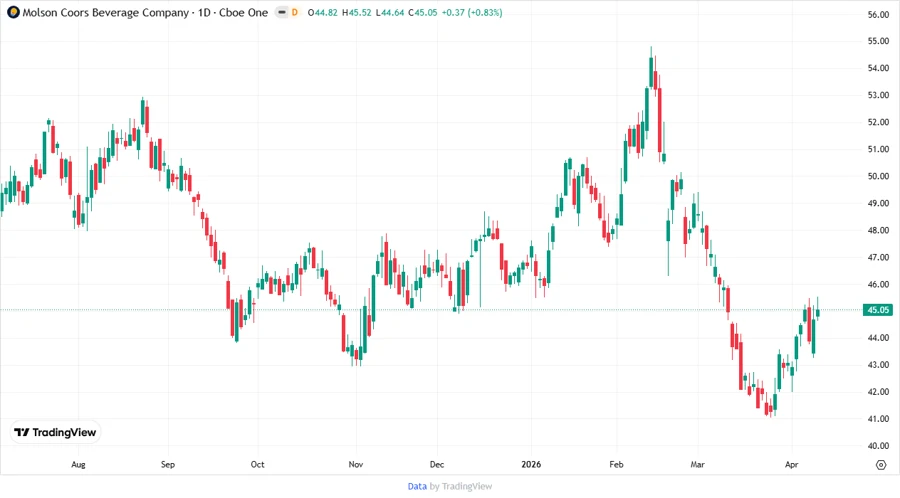Click the 2026 label on time axis
Screen dimensions: 900x498
coord(531,464)
